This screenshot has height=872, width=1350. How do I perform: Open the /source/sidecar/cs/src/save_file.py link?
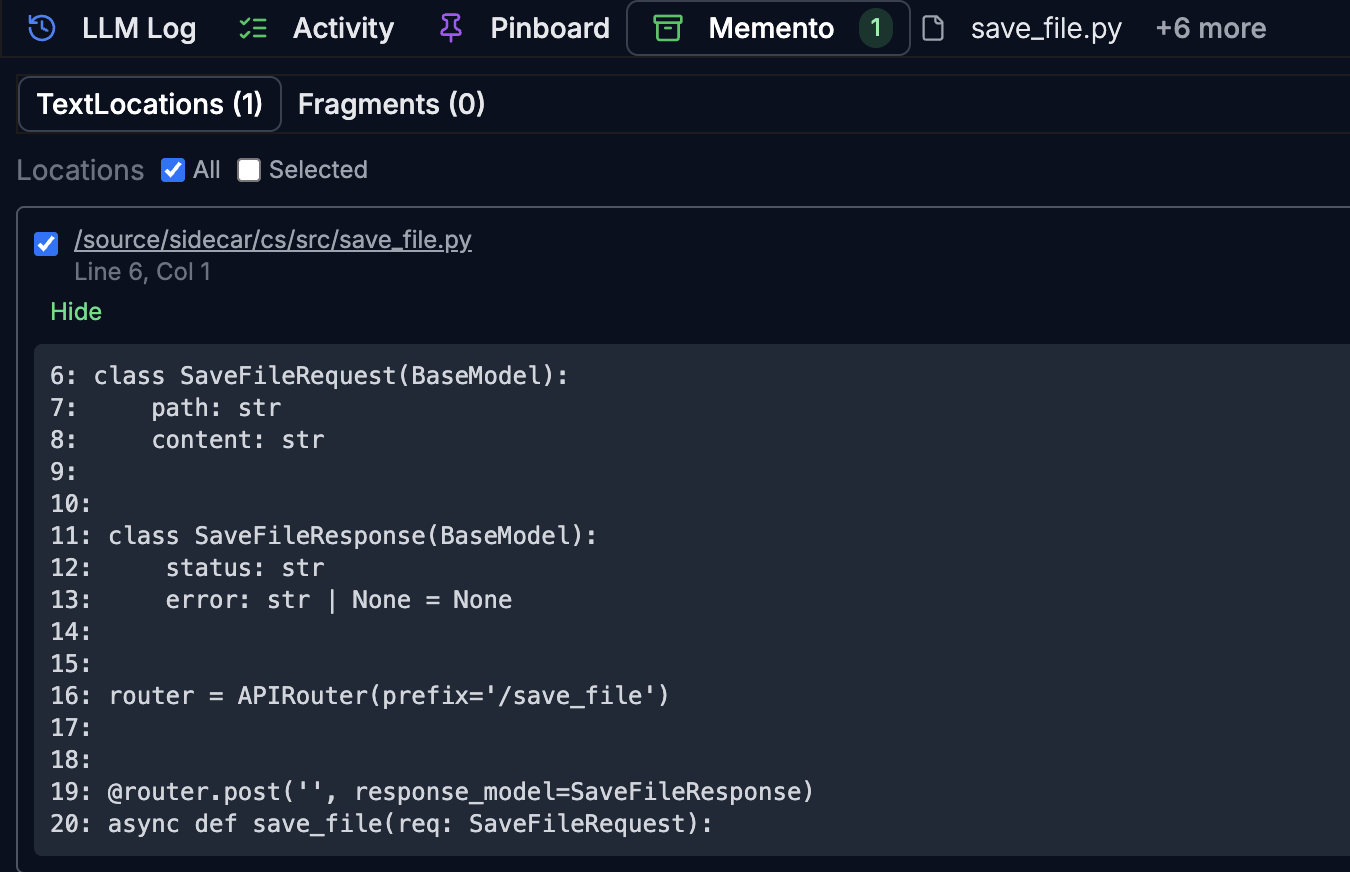pyautogui.click(x=273, y=240)
